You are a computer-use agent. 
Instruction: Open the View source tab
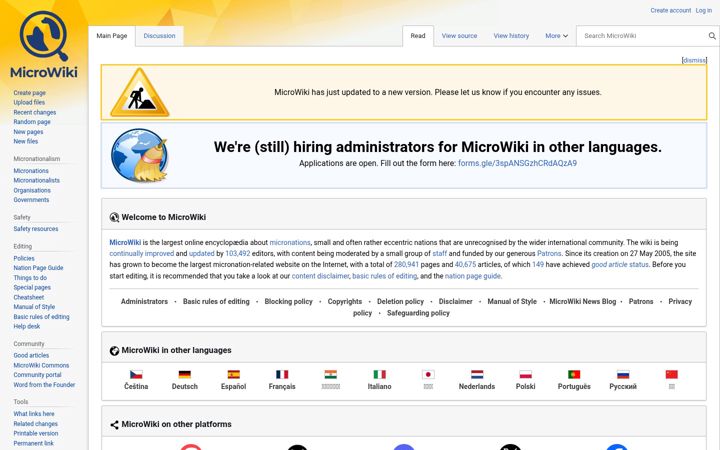pos(459,36)
